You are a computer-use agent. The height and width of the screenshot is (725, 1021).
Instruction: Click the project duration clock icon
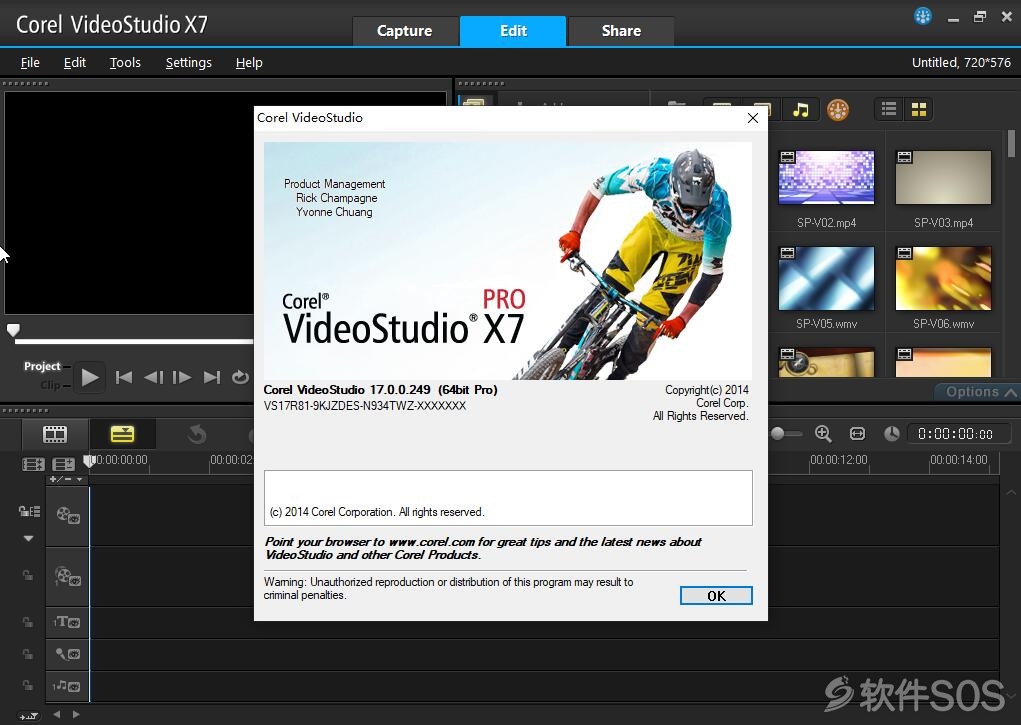[891, 434]
